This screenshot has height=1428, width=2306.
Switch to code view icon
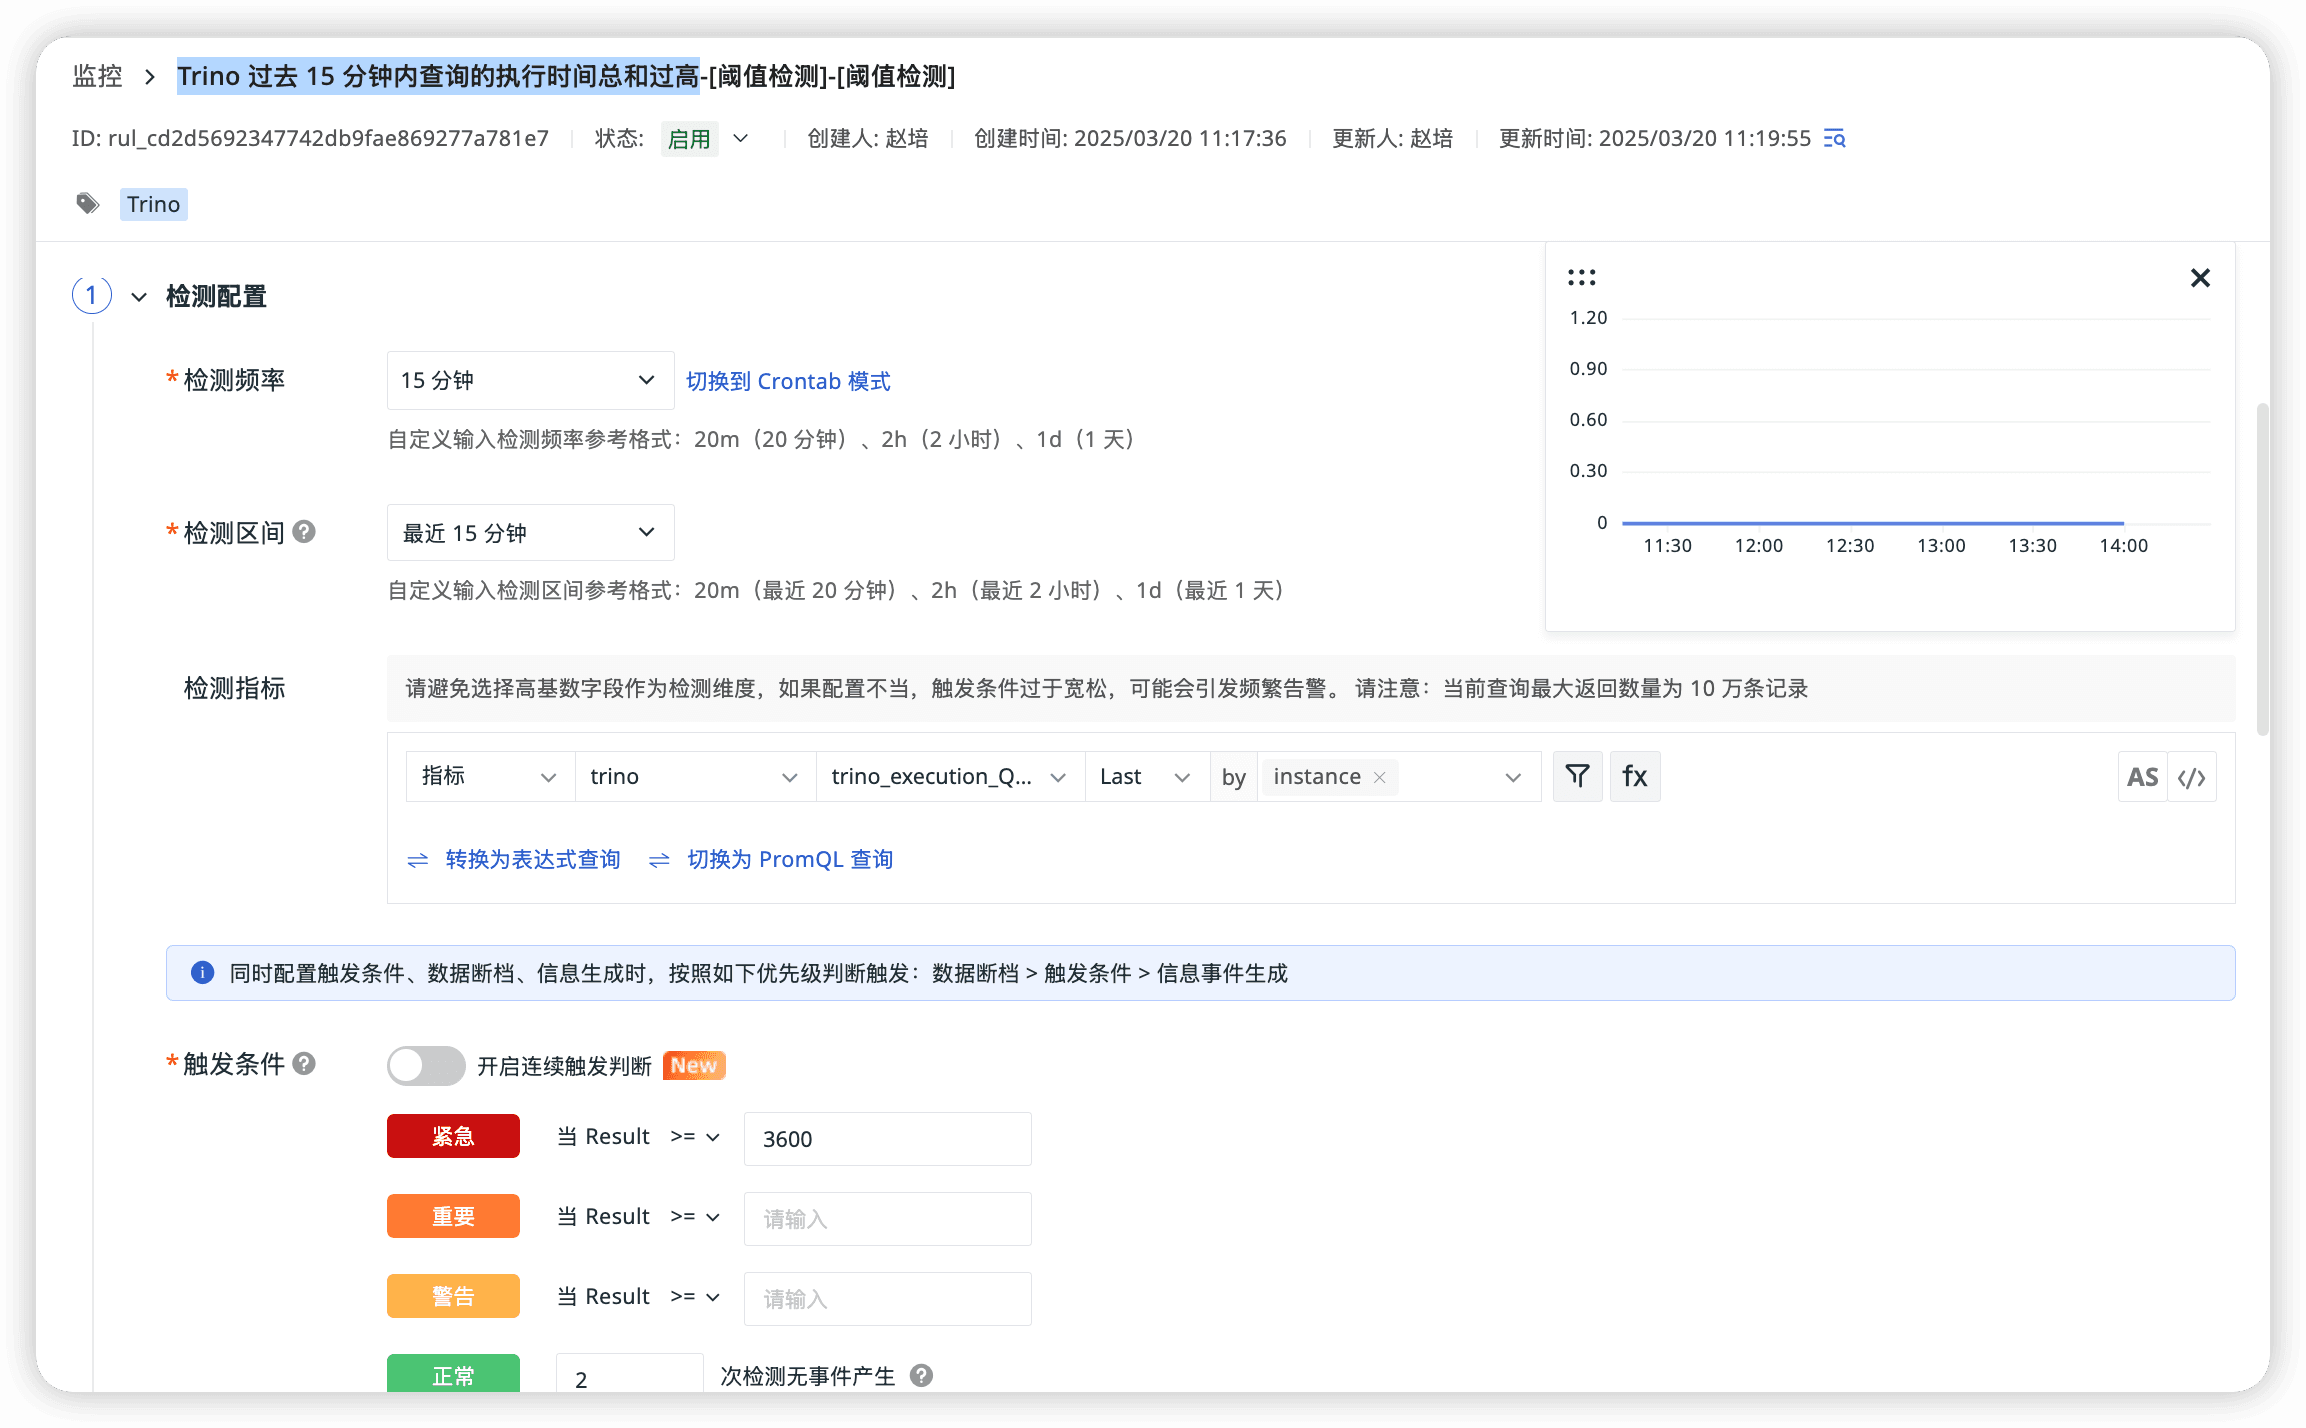(x=2192, y=777)
